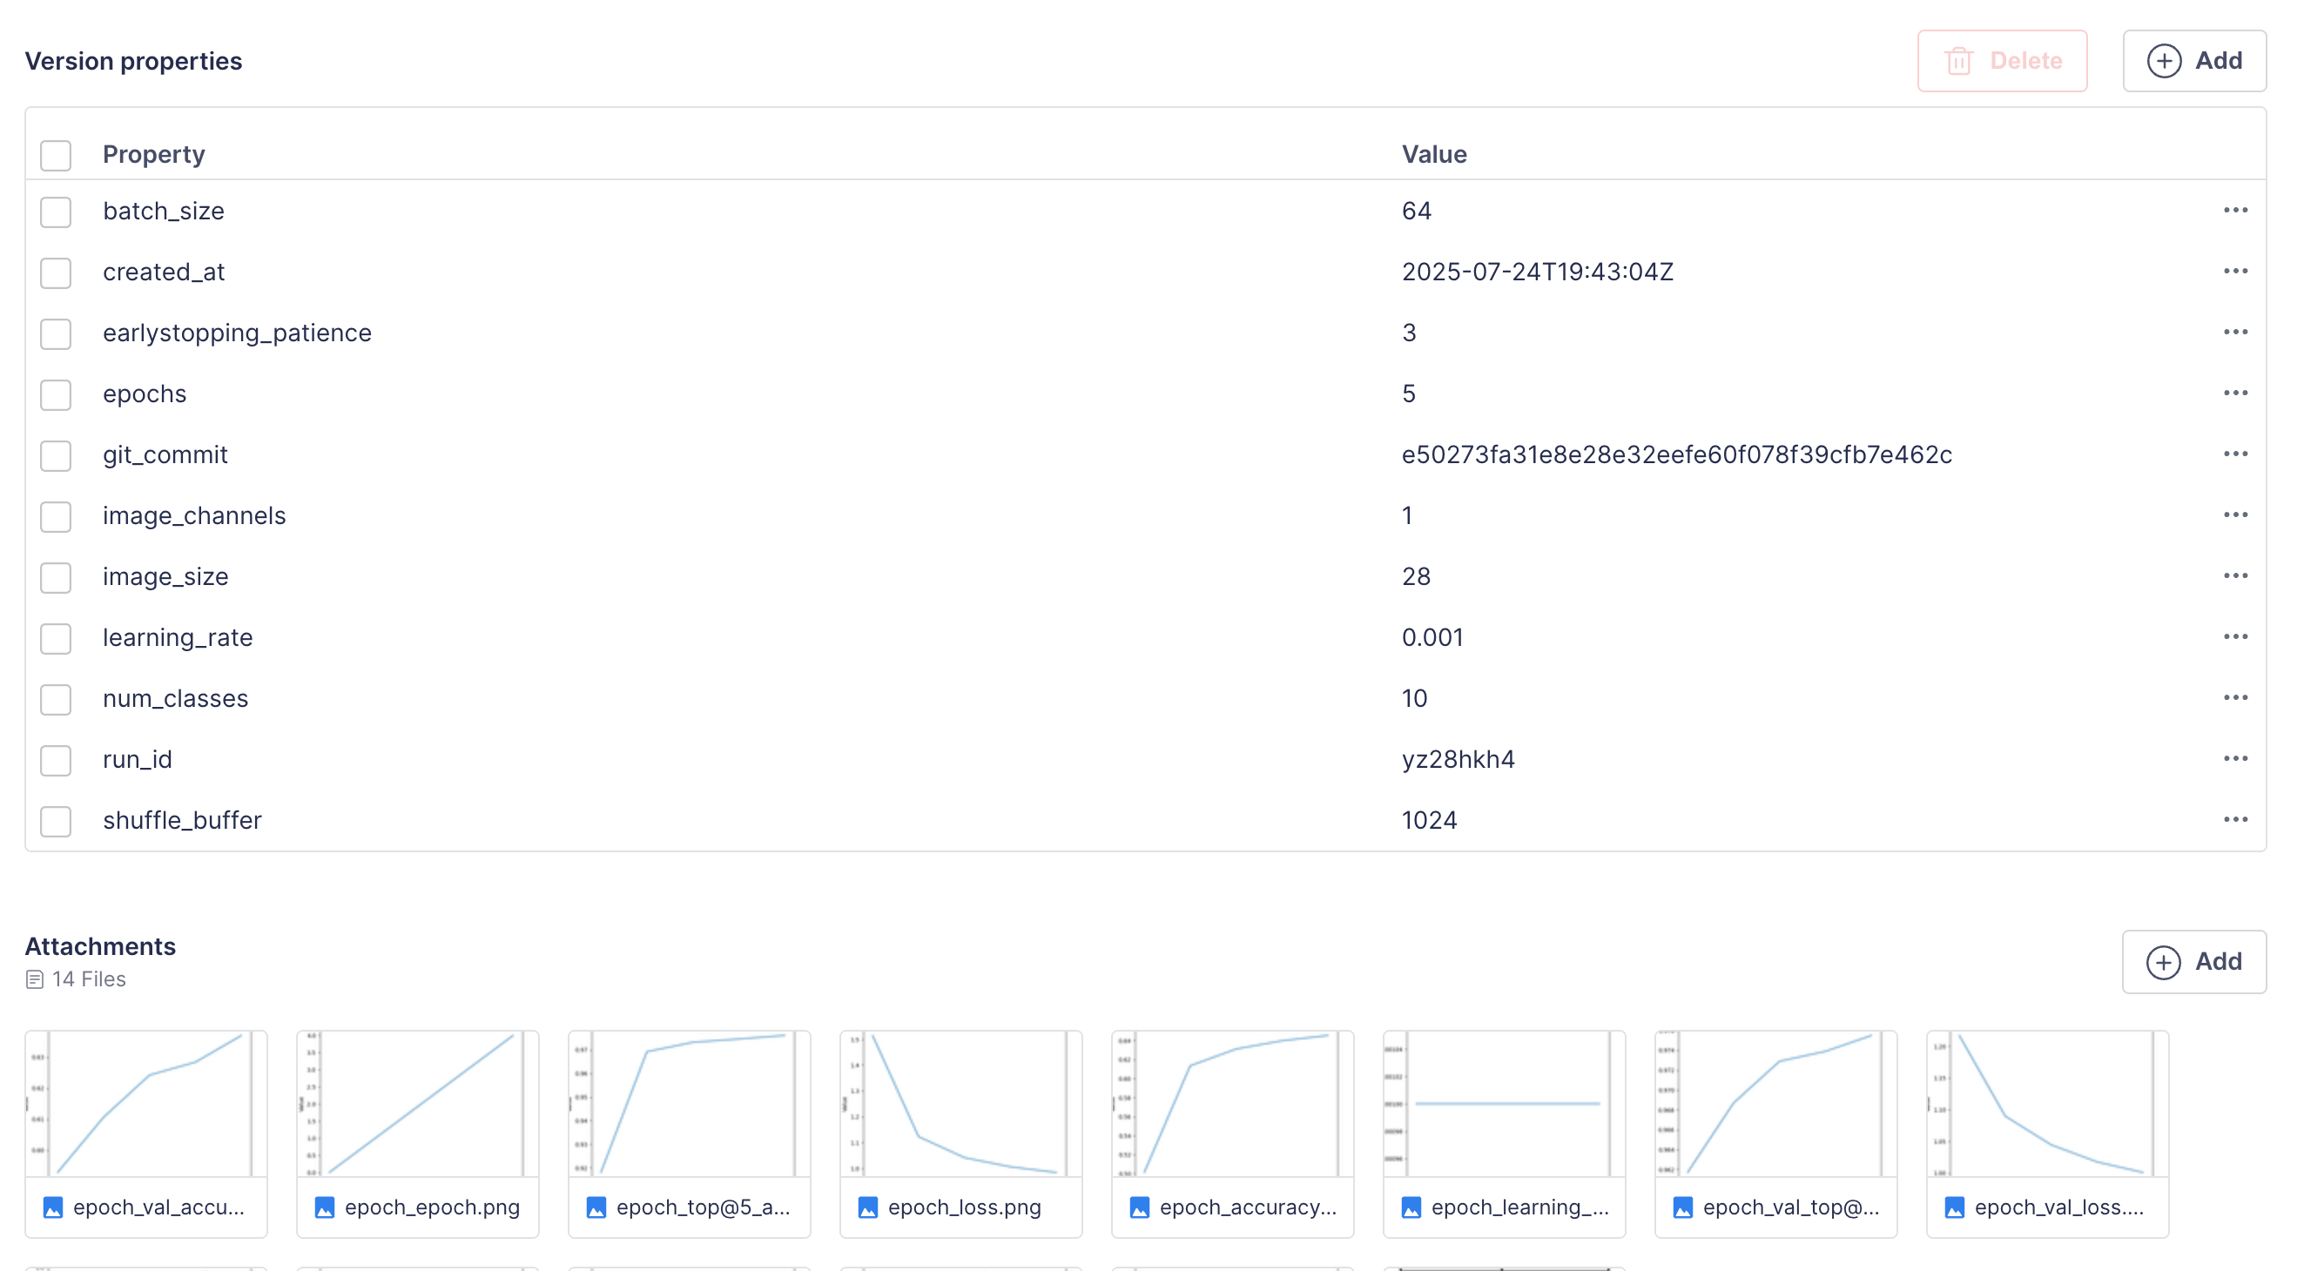The image size is (2304, 1271).
Task: Click image file icon for epoch_loss.png
Action: click(x=868, y=1208)
